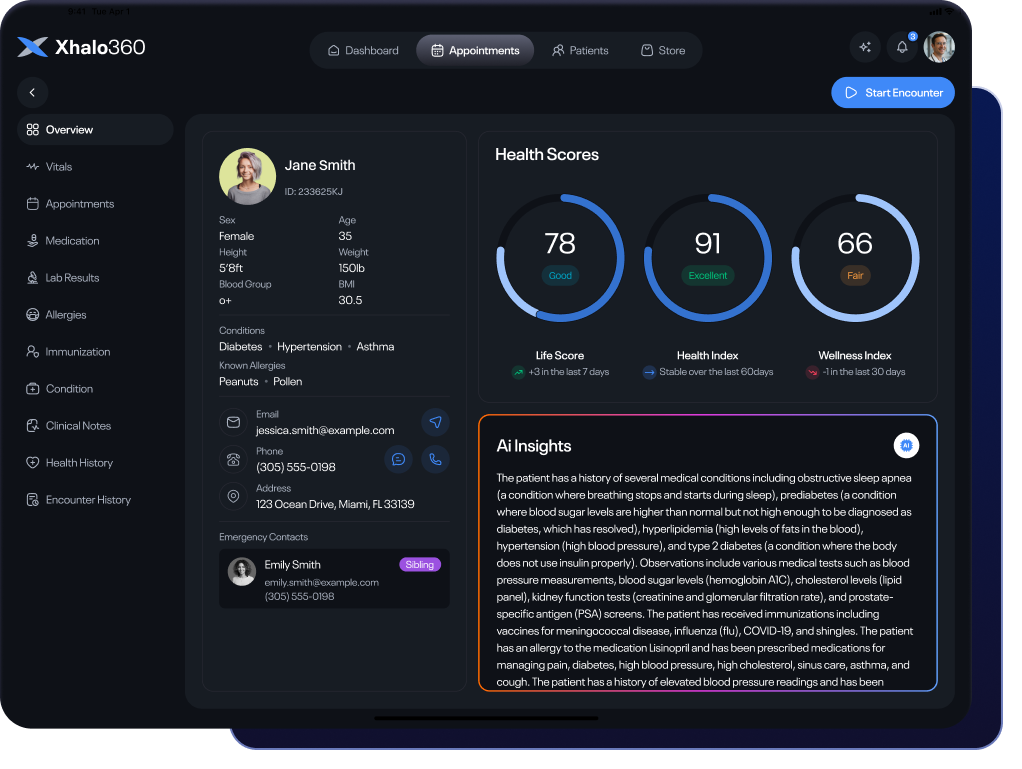Click the chat message icon beside phone

click(398, 459)
